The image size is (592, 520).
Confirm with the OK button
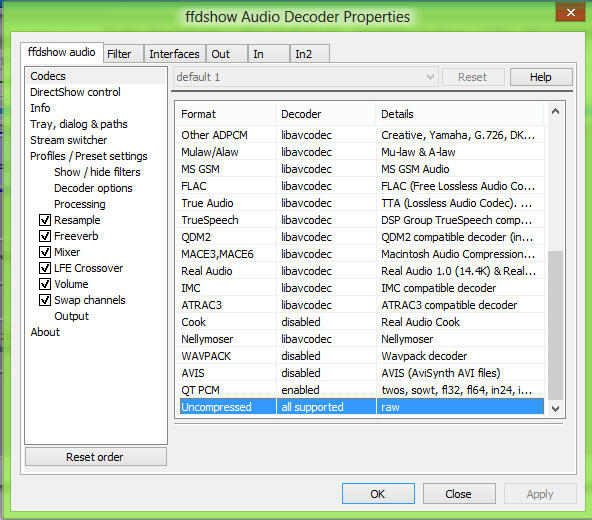[x=378, y=494]
